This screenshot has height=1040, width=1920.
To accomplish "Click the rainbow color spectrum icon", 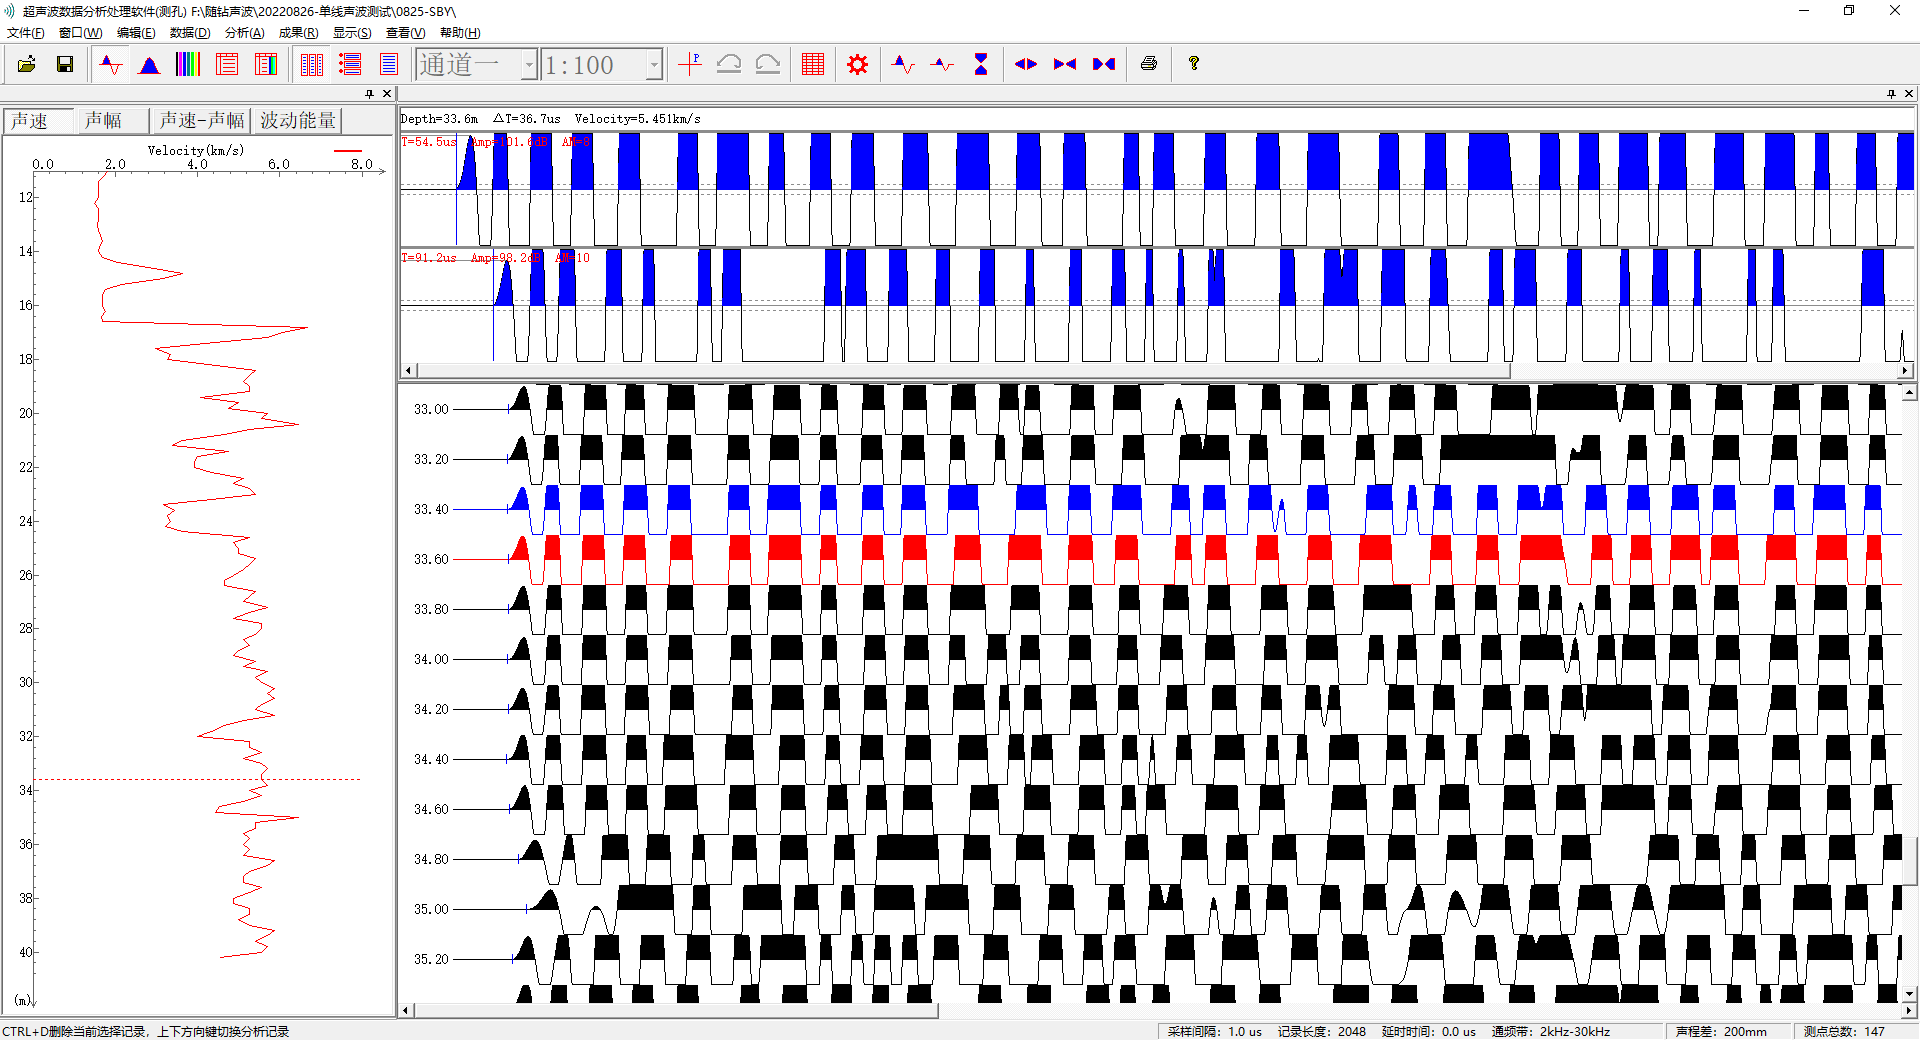I will [188, 65].
